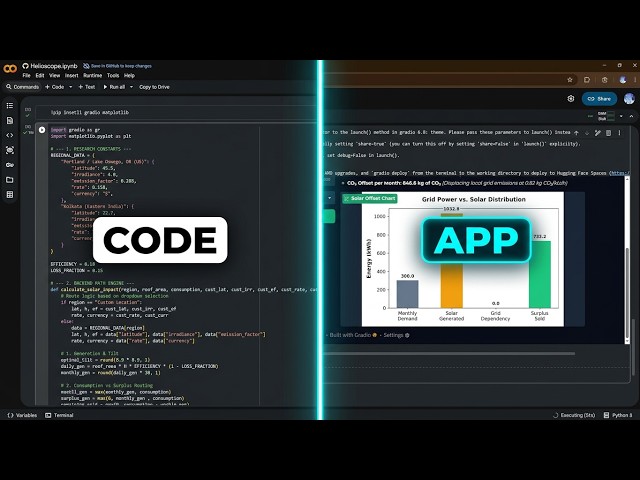
Task: Open the variable inspector sidebar icon
Action: [10, 150]
